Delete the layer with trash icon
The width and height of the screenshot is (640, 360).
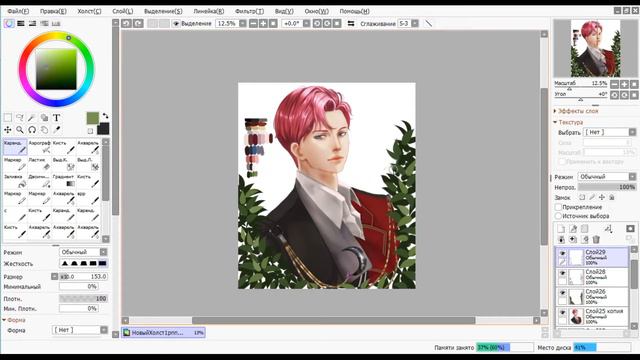[x=596, y=240]
